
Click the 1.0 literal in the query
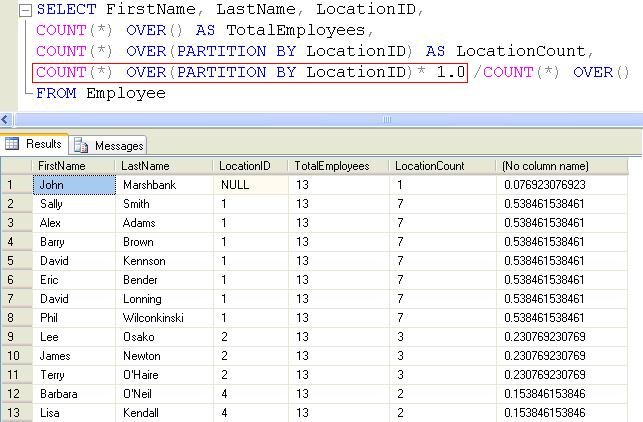pos(450,72)
